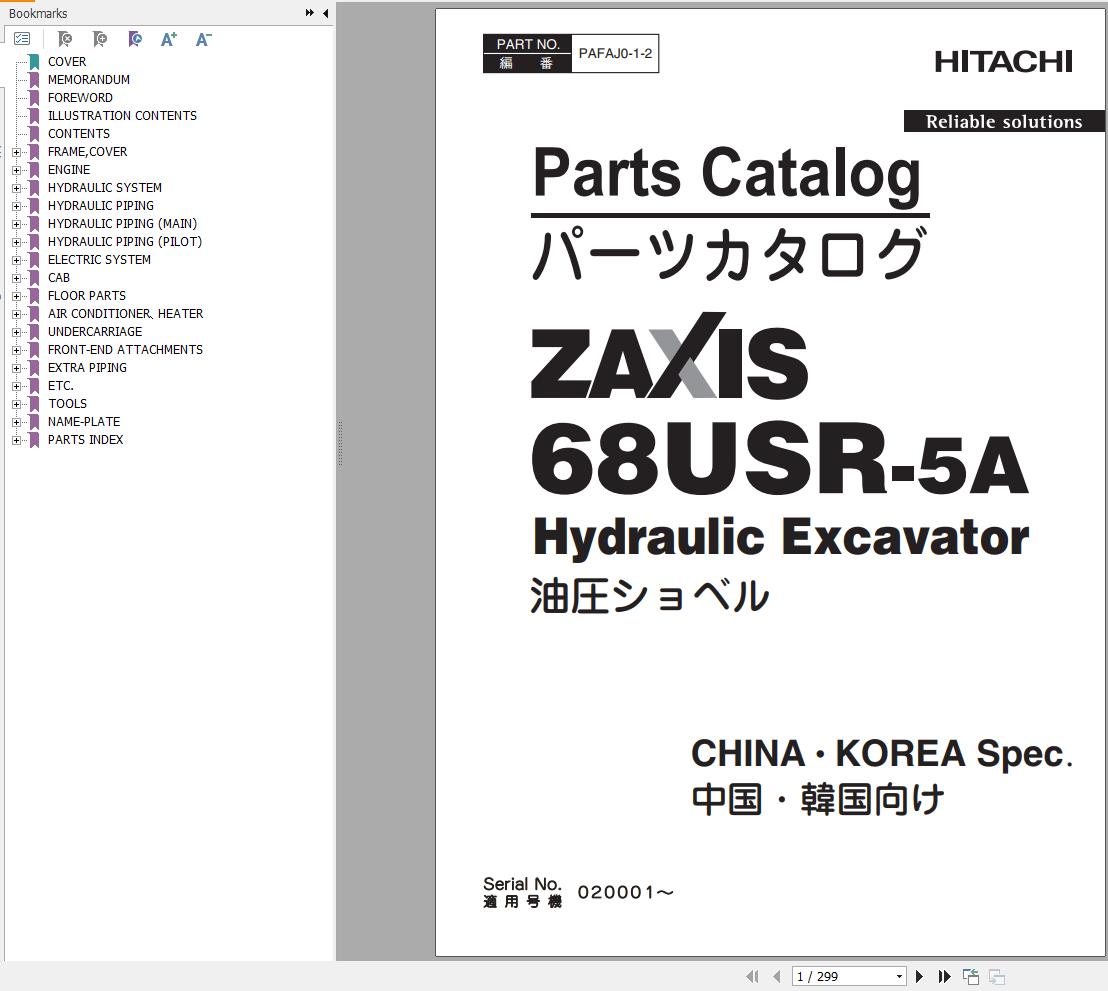The width and height of the screenshot is (1108, 991).
Task: Click the delete bookmark icon
Action: 64,39
